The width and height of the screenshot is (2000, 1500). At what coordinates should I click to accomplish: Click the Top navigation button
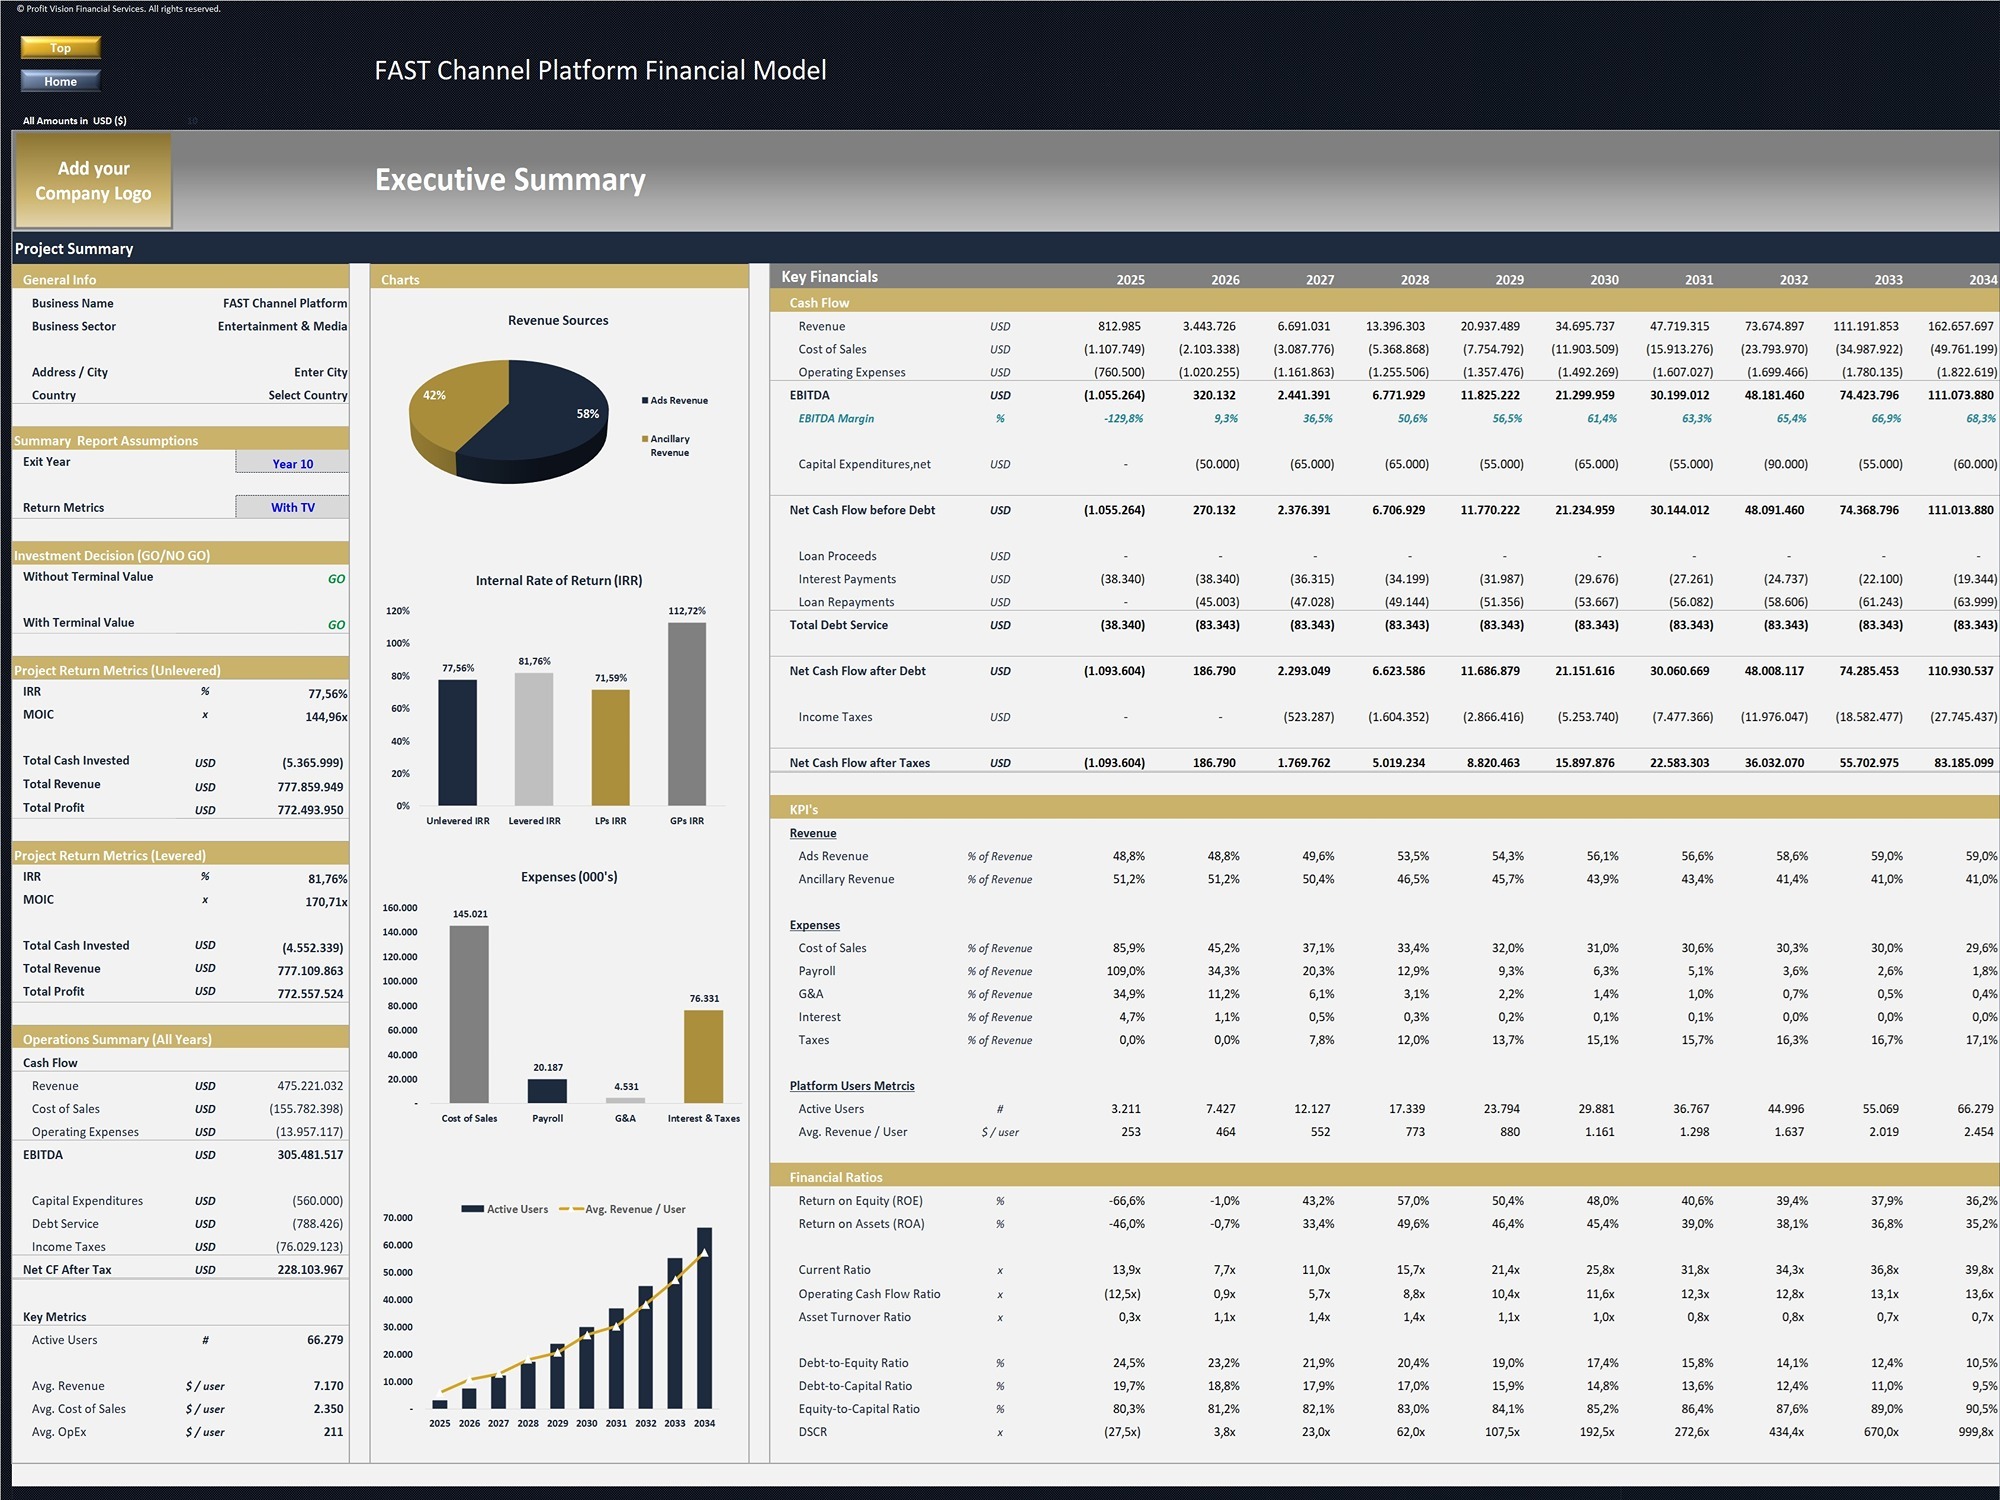(60, 47)
